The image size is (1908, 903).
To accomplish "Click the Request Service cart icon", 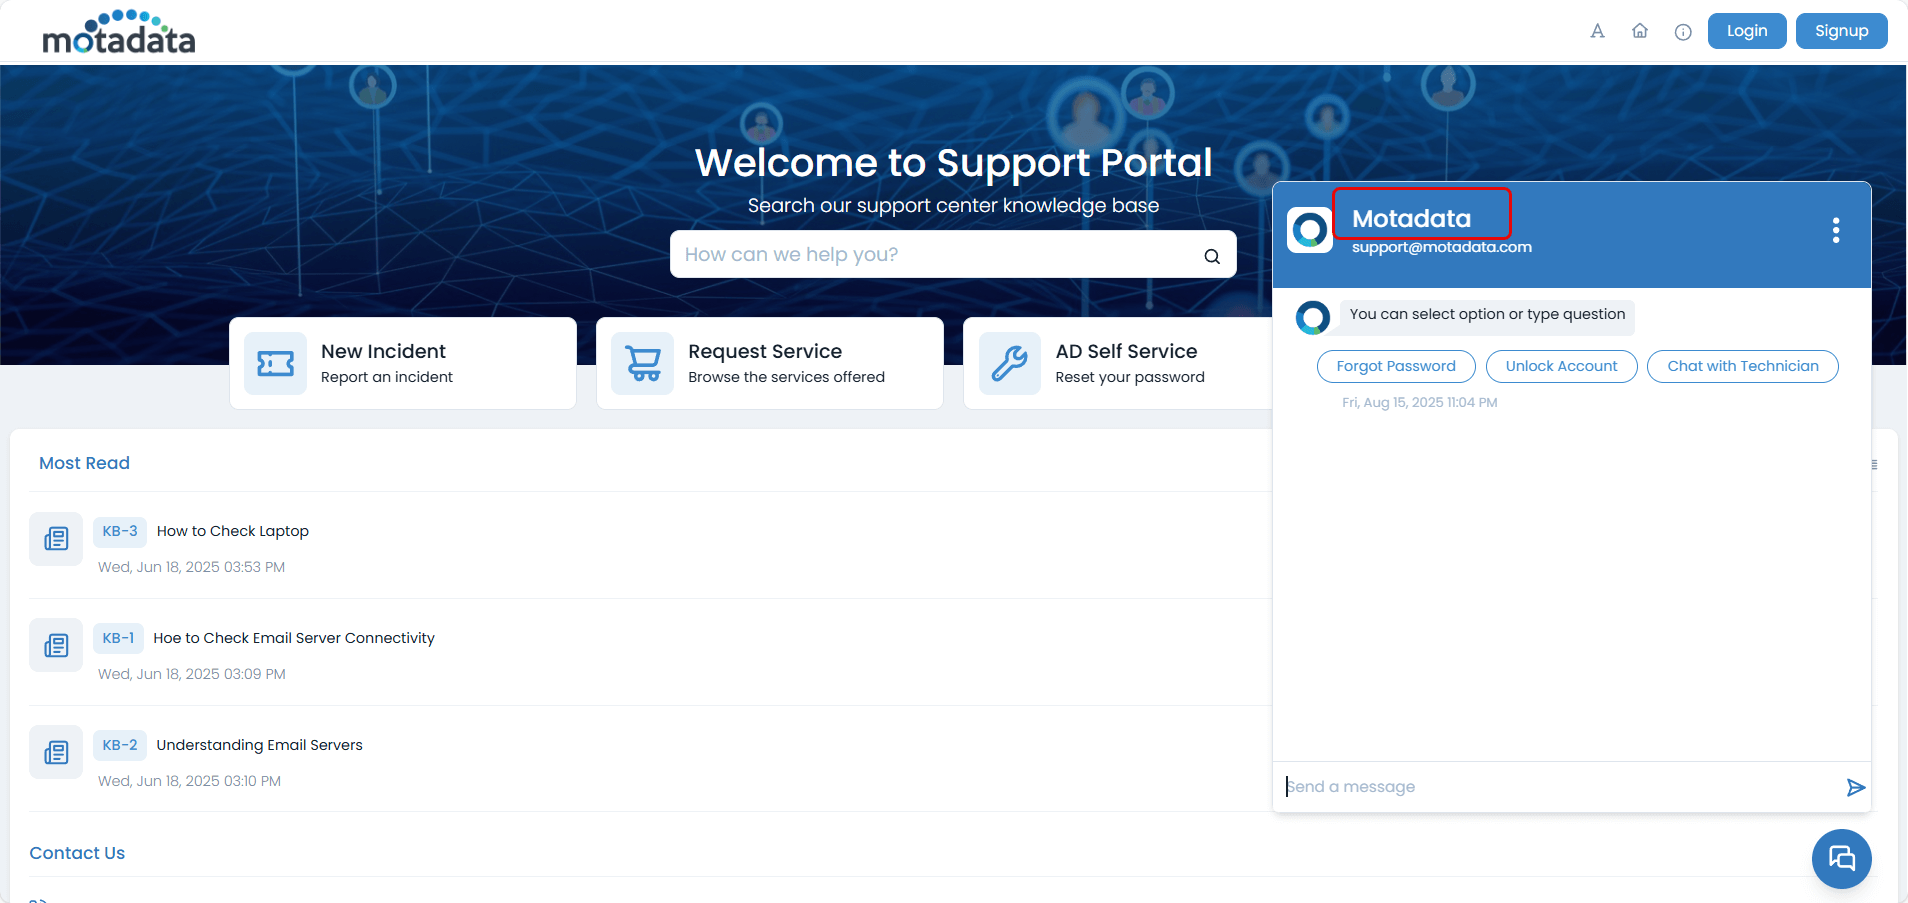I will point(643,364).
